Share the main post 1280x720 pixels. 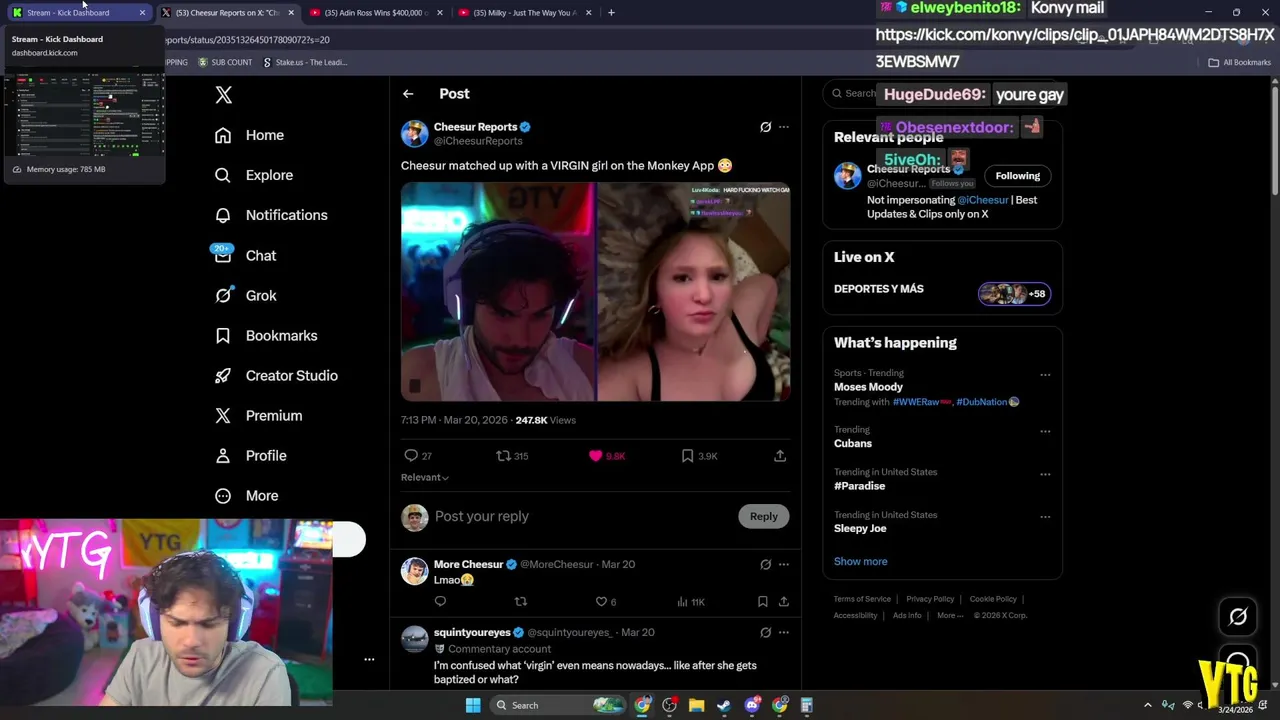(780, 456)
